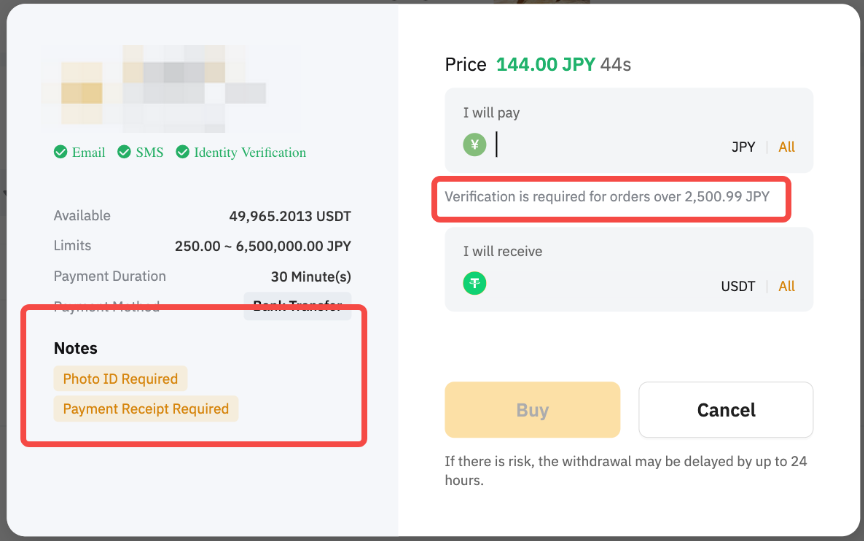Click the green yen currency icon

tap(474, 145)
